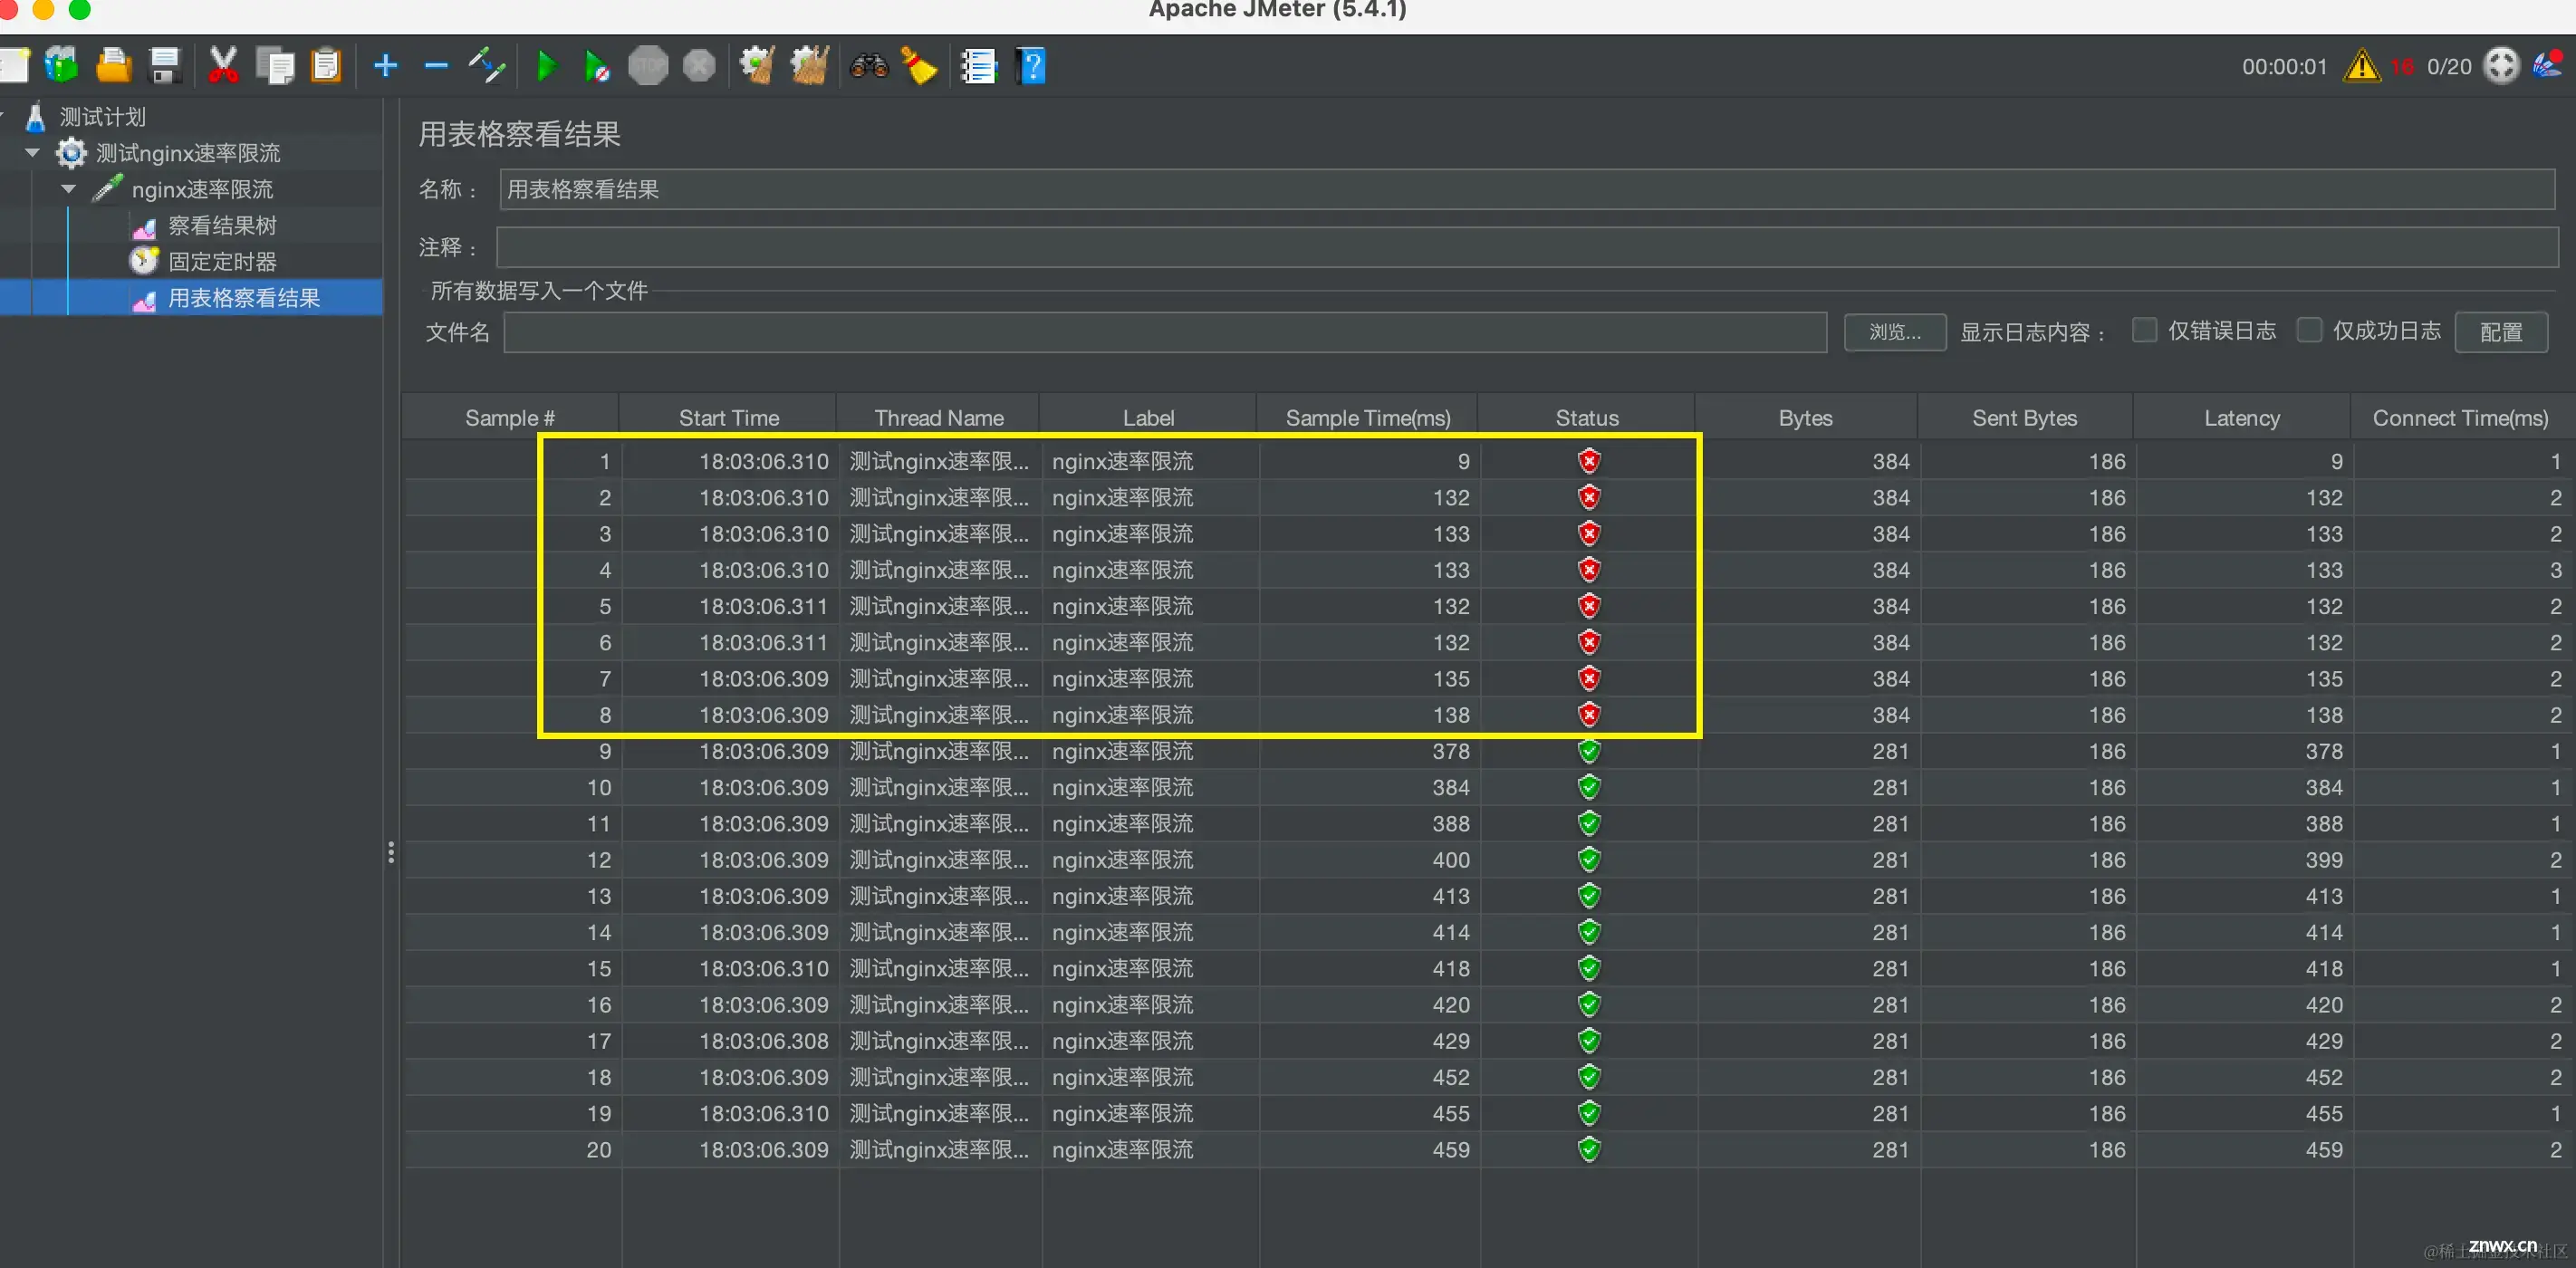
Task: Enable the 仅错误日志 checkbox
Action: pos(2144,330)
